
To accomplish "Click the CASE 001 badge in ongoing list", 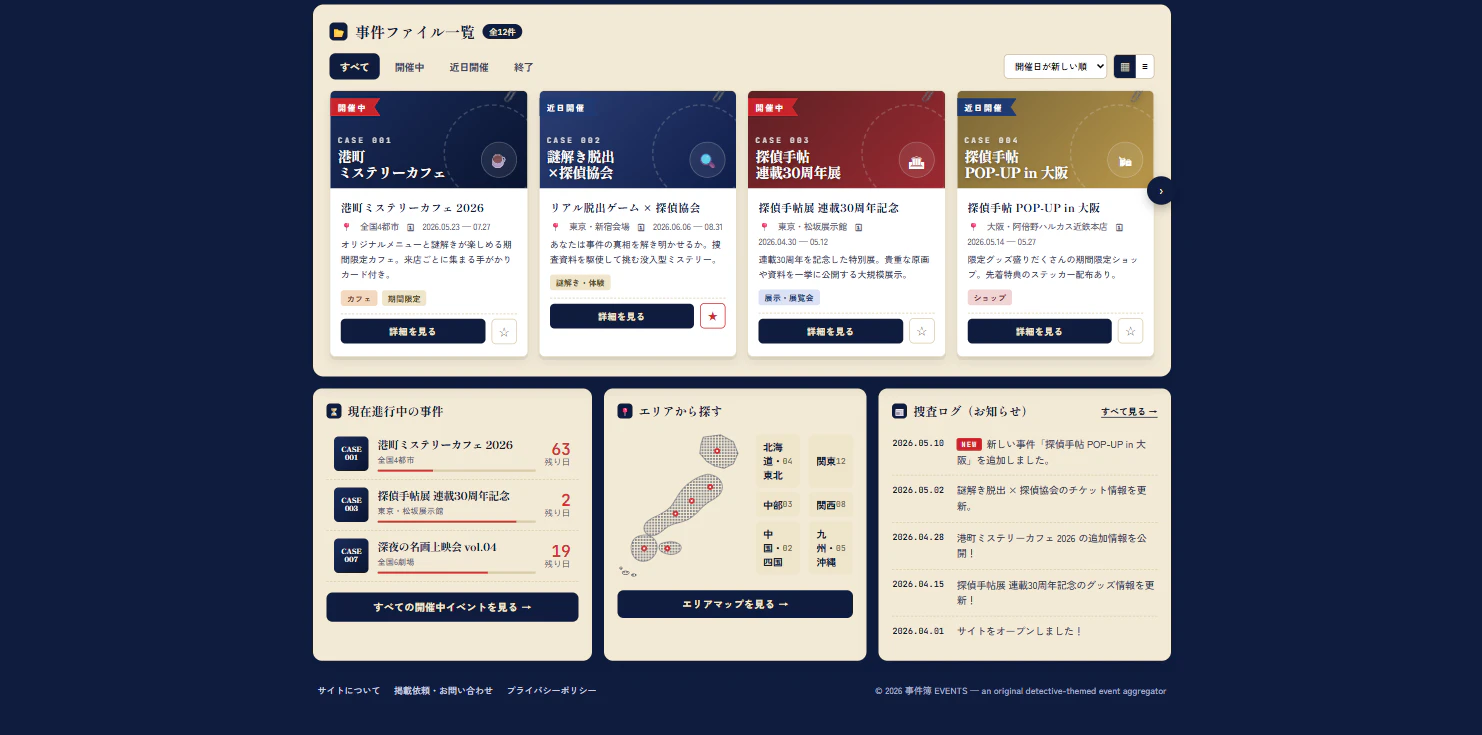I will pyautogui.click(x=351, y=453).
